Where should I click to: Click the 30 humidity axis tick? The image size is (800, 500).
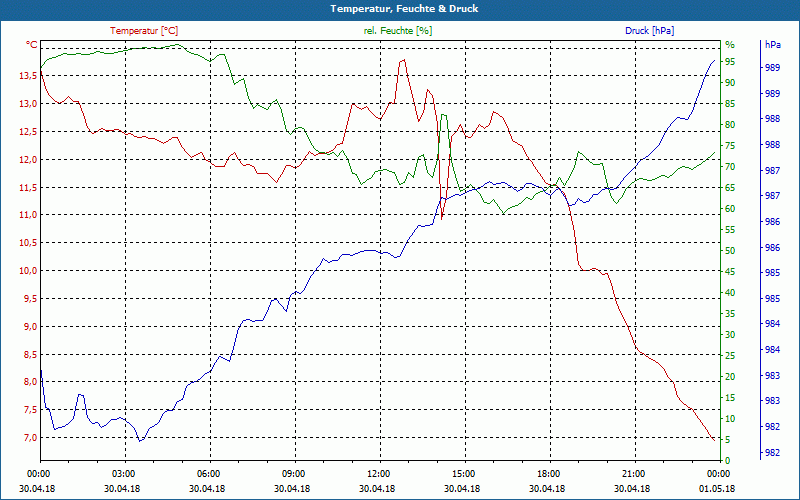tap(730, 335)
